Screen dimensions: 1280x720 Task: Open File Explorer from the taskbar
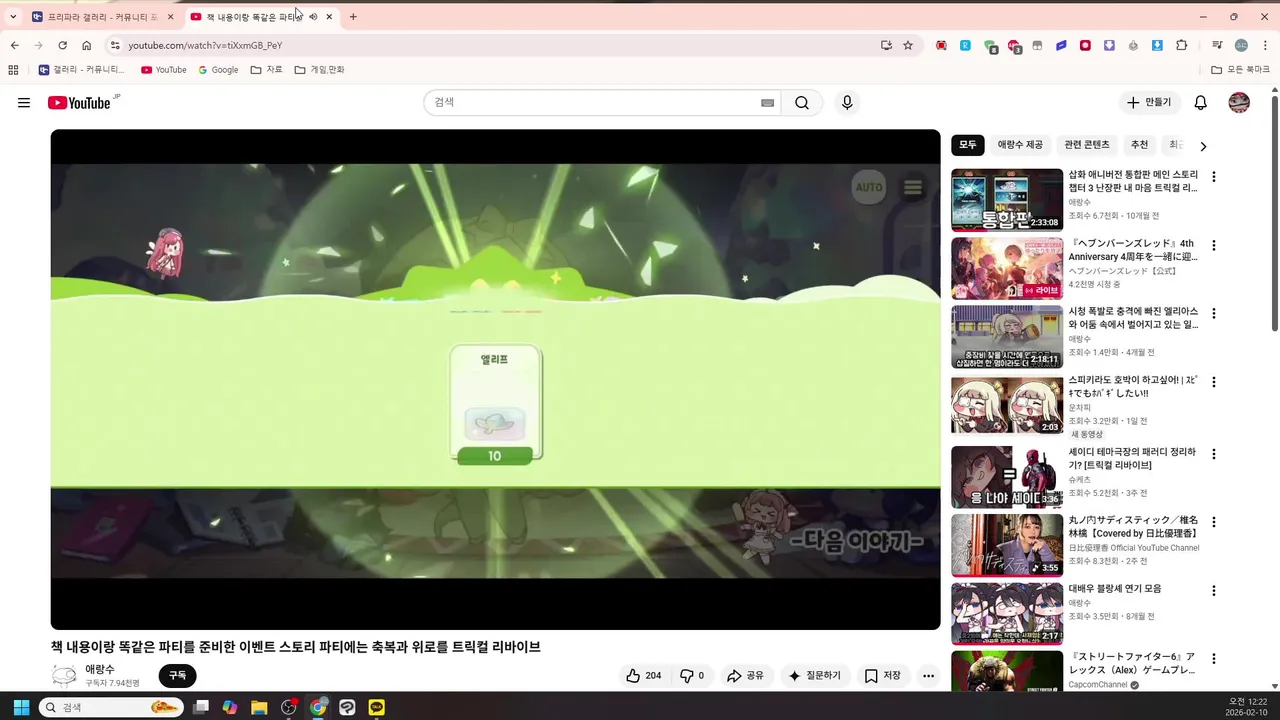[259, 707]
